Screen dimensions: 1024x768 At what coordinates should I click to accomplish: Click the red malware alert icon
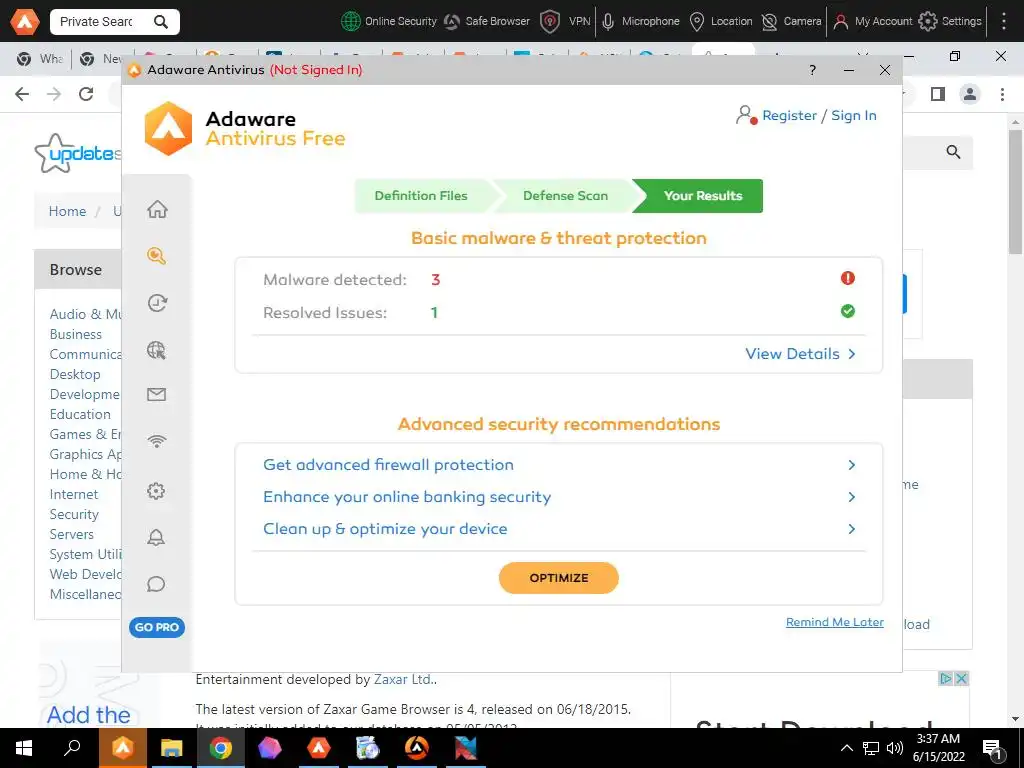pos(848,278)
